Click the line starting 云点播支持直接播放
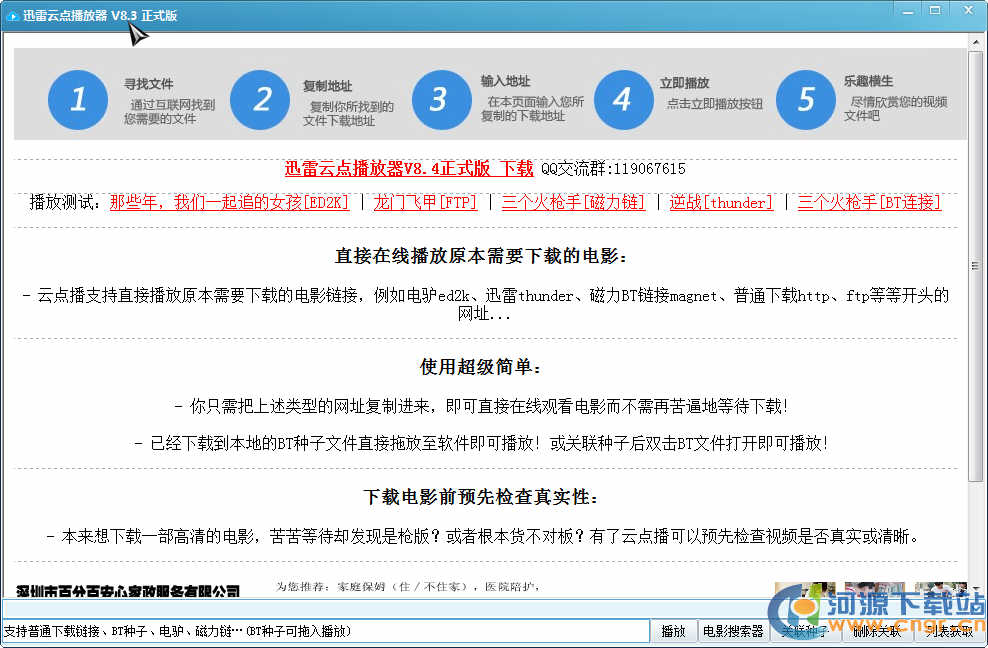988x648 pixels. pos(485,304)
